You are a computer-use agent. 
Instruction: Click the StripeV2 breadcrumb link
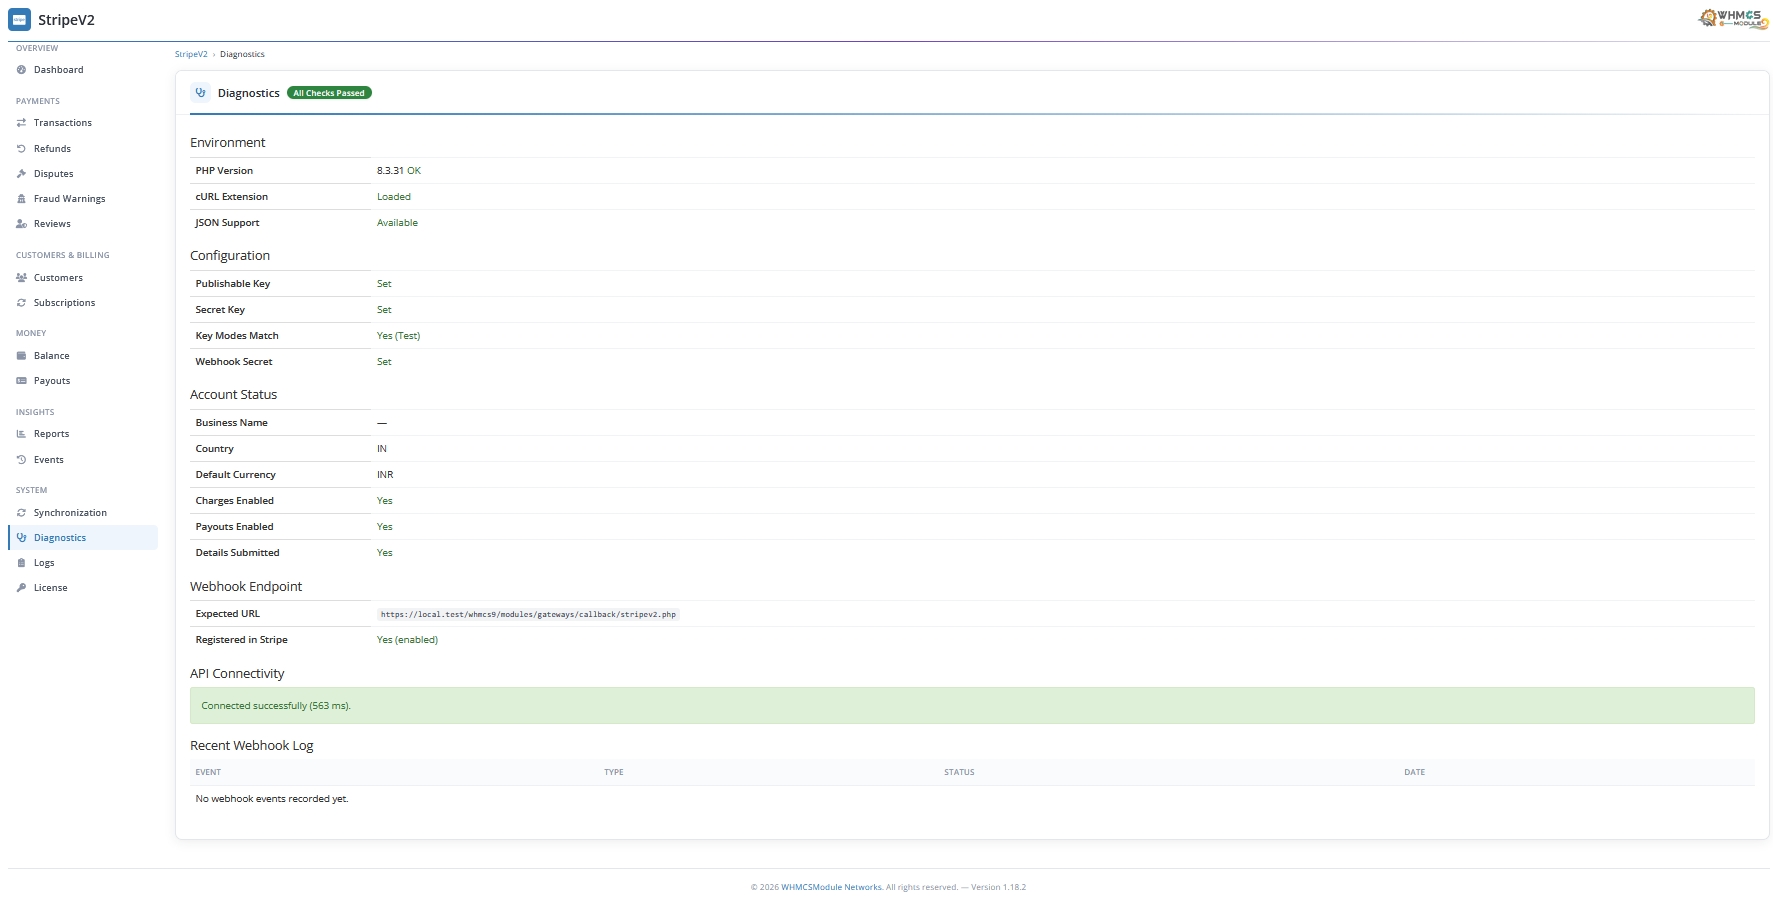tap(191, 54)
